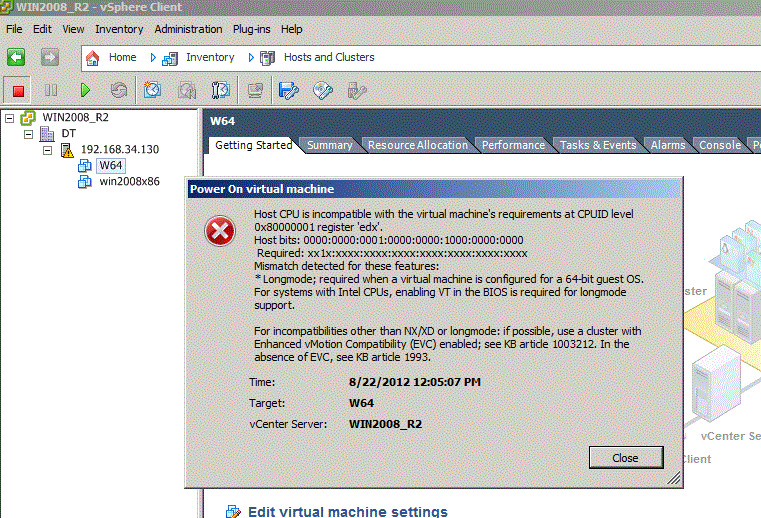The width and height of the screenshot is (761, 518).
Task: Click the Home house icon
Action: pyautogui.click(x=92, y=58)
